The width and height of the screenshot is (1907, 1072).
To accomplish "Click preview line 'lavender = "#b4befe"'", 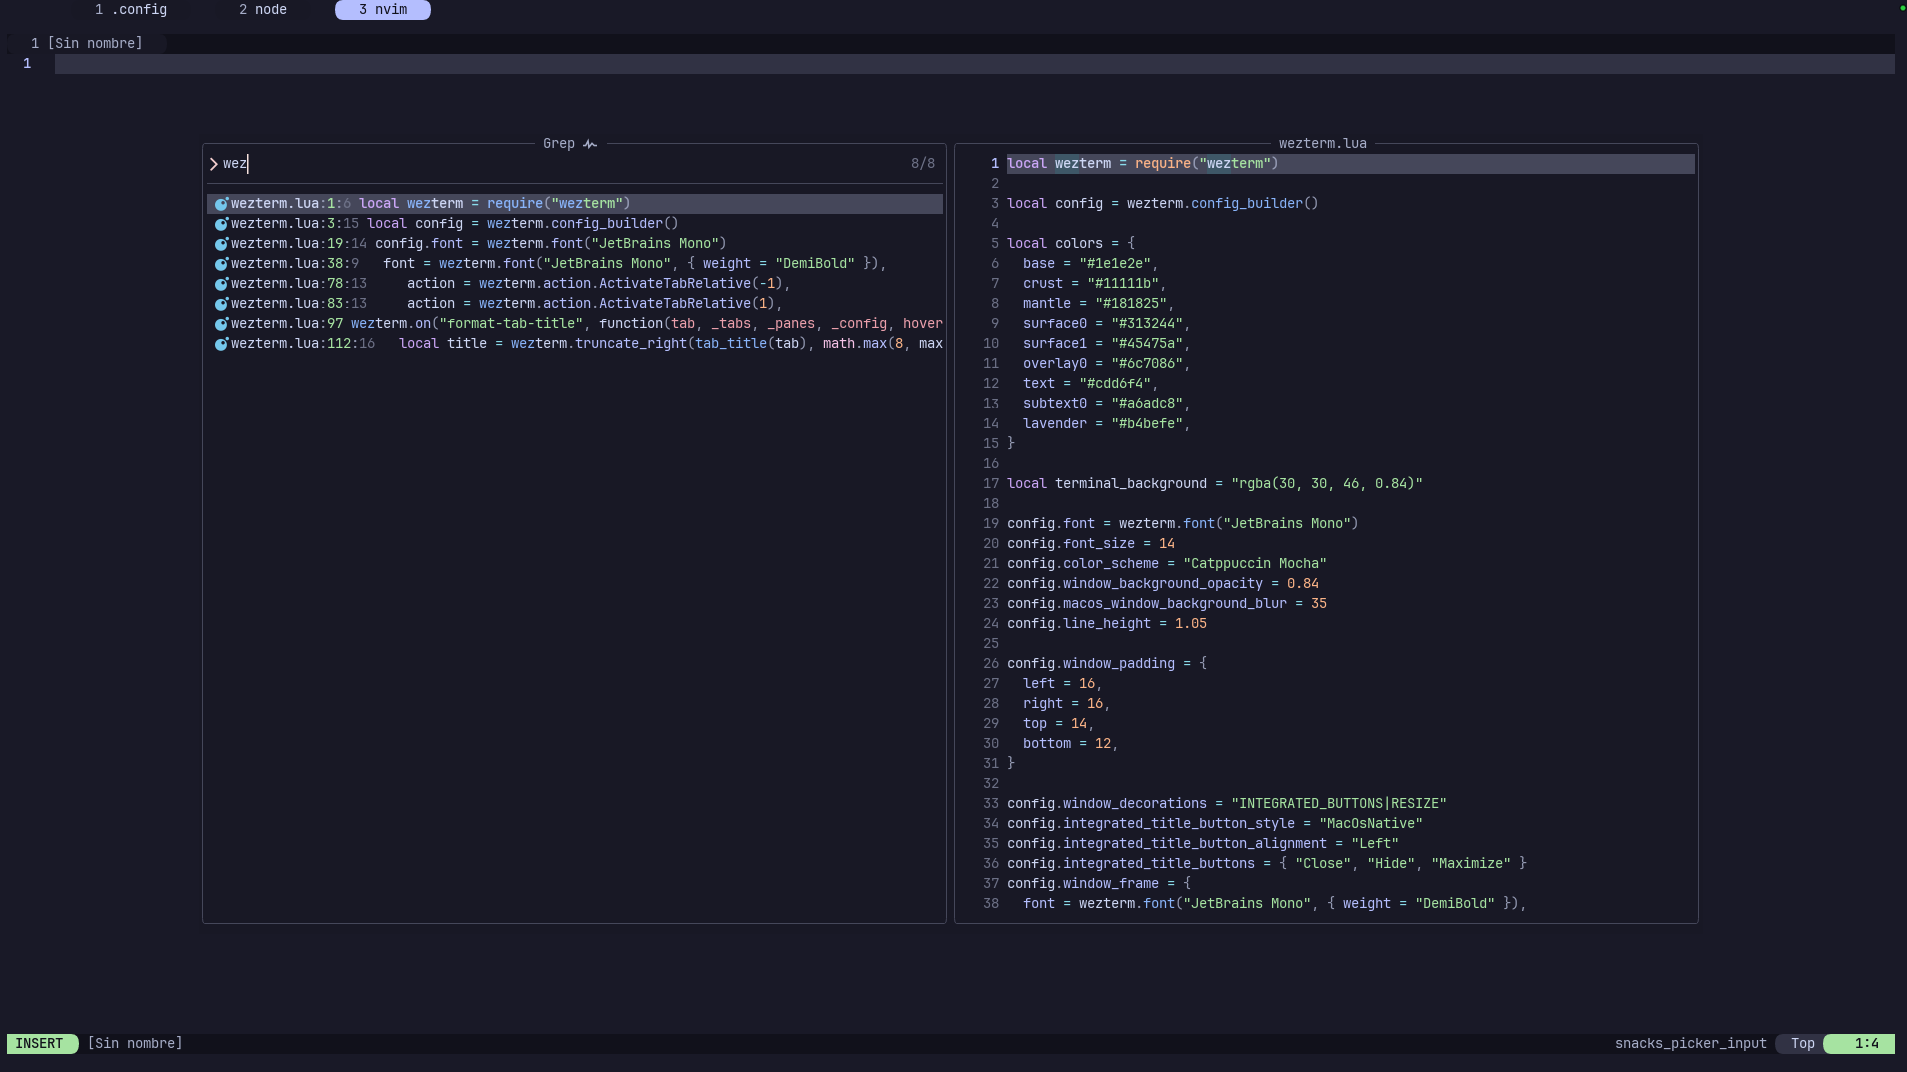I will click(x=1106, y=424).
